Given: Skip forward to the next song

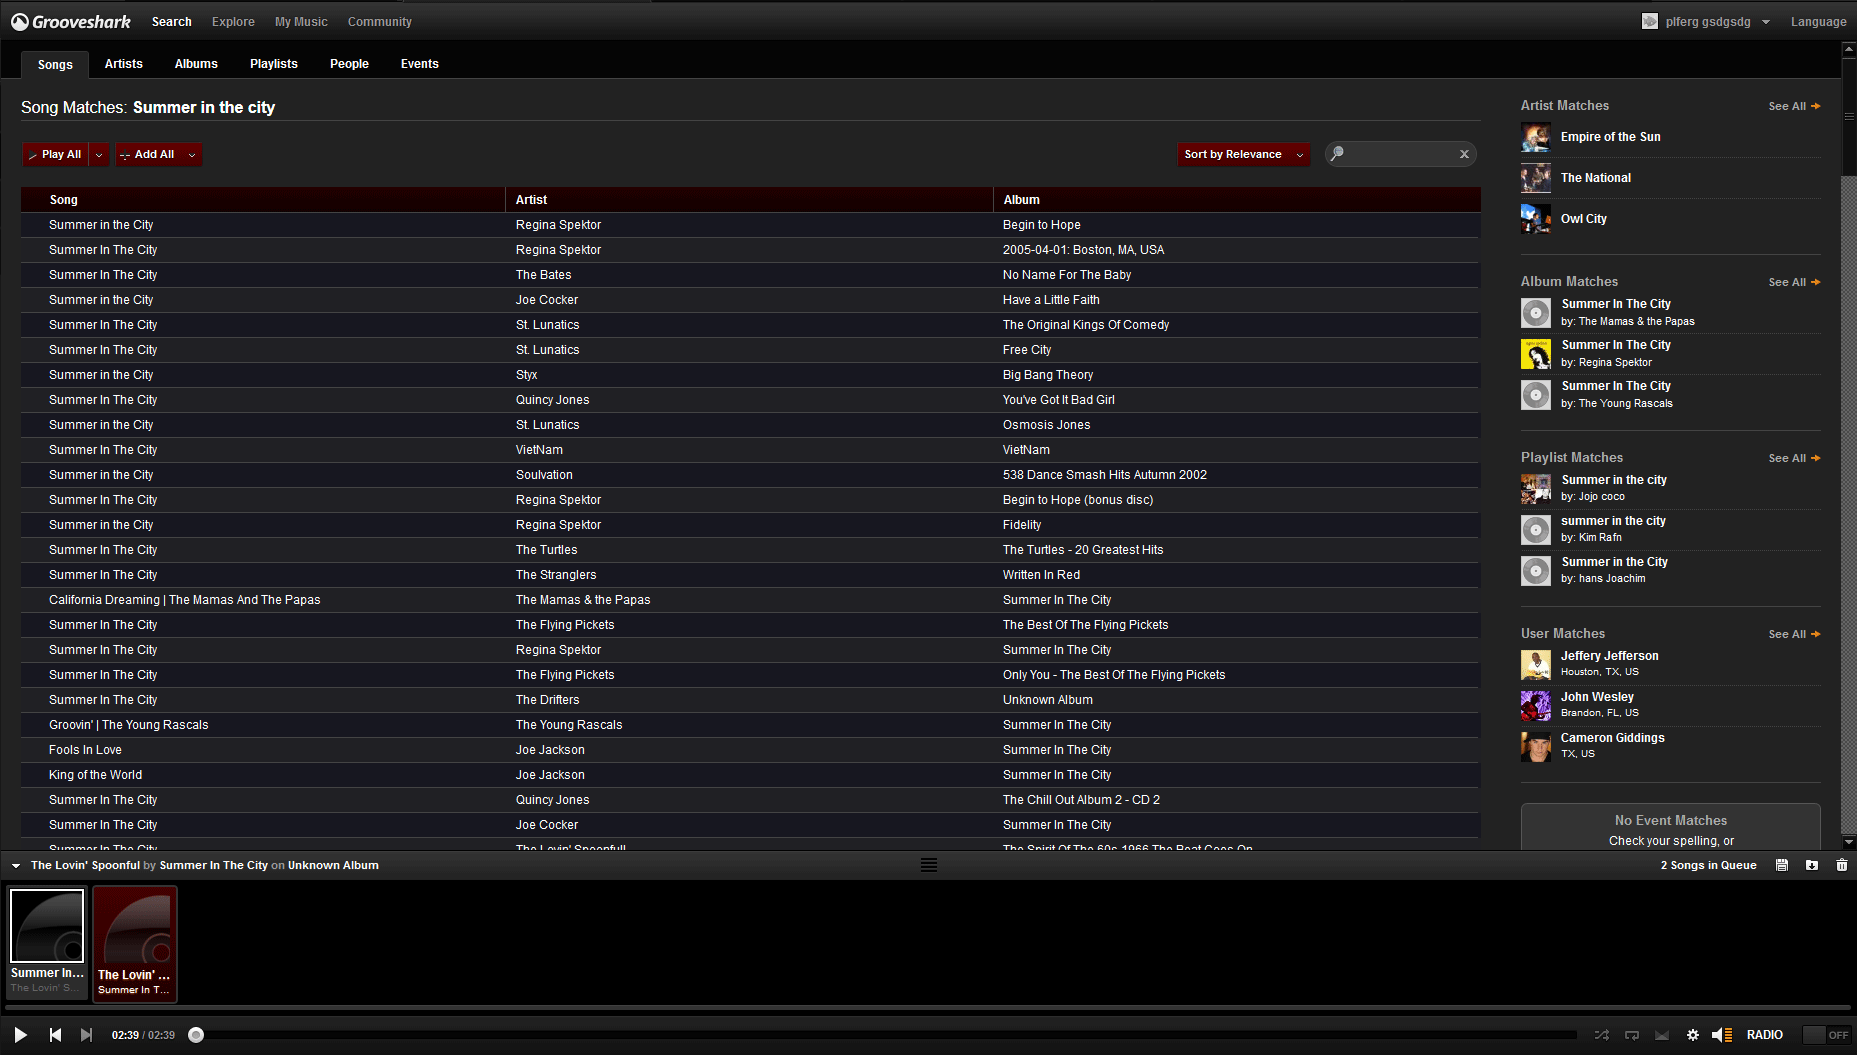Looking at the screenshot, I should tap(87, 1035).
